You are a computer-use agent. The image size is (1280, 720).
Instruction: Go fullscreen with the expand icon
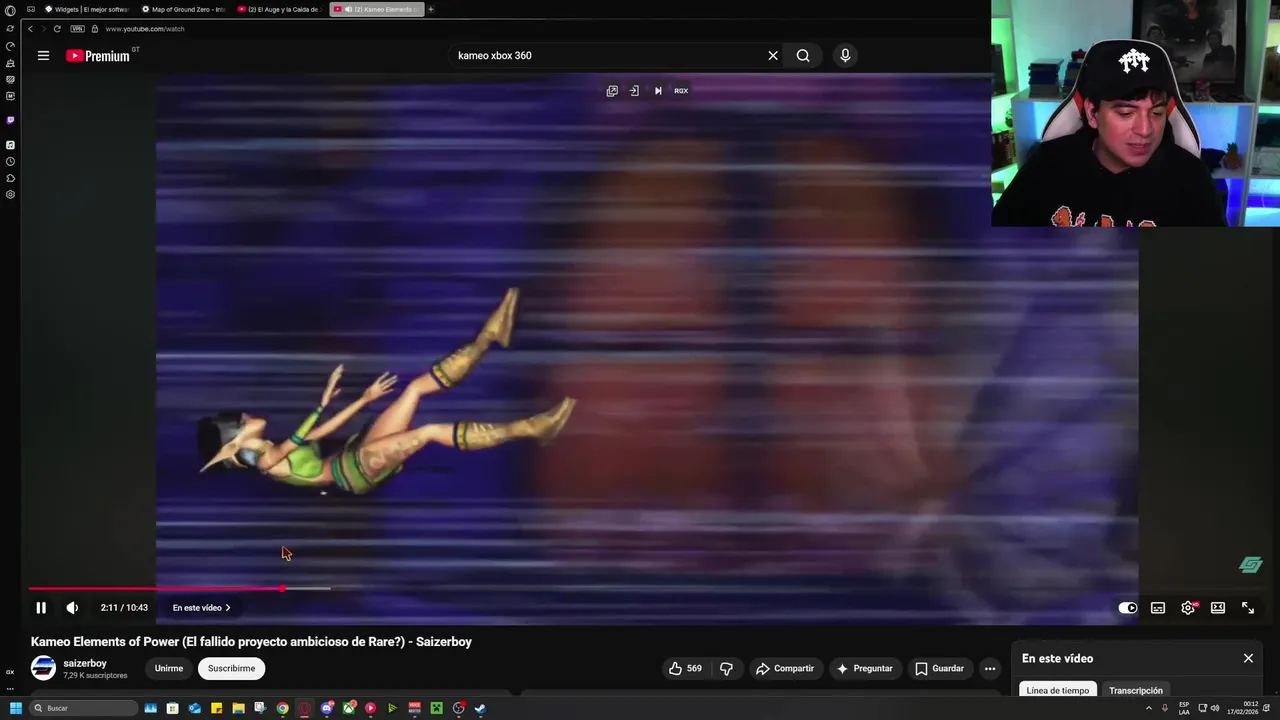[x=1248, y=608]
